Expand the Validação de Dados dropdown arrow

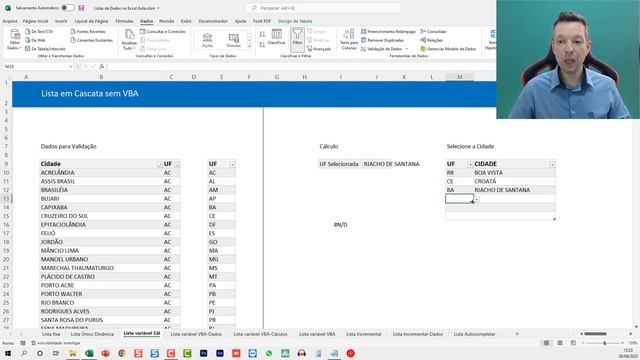tap(407, 49)
